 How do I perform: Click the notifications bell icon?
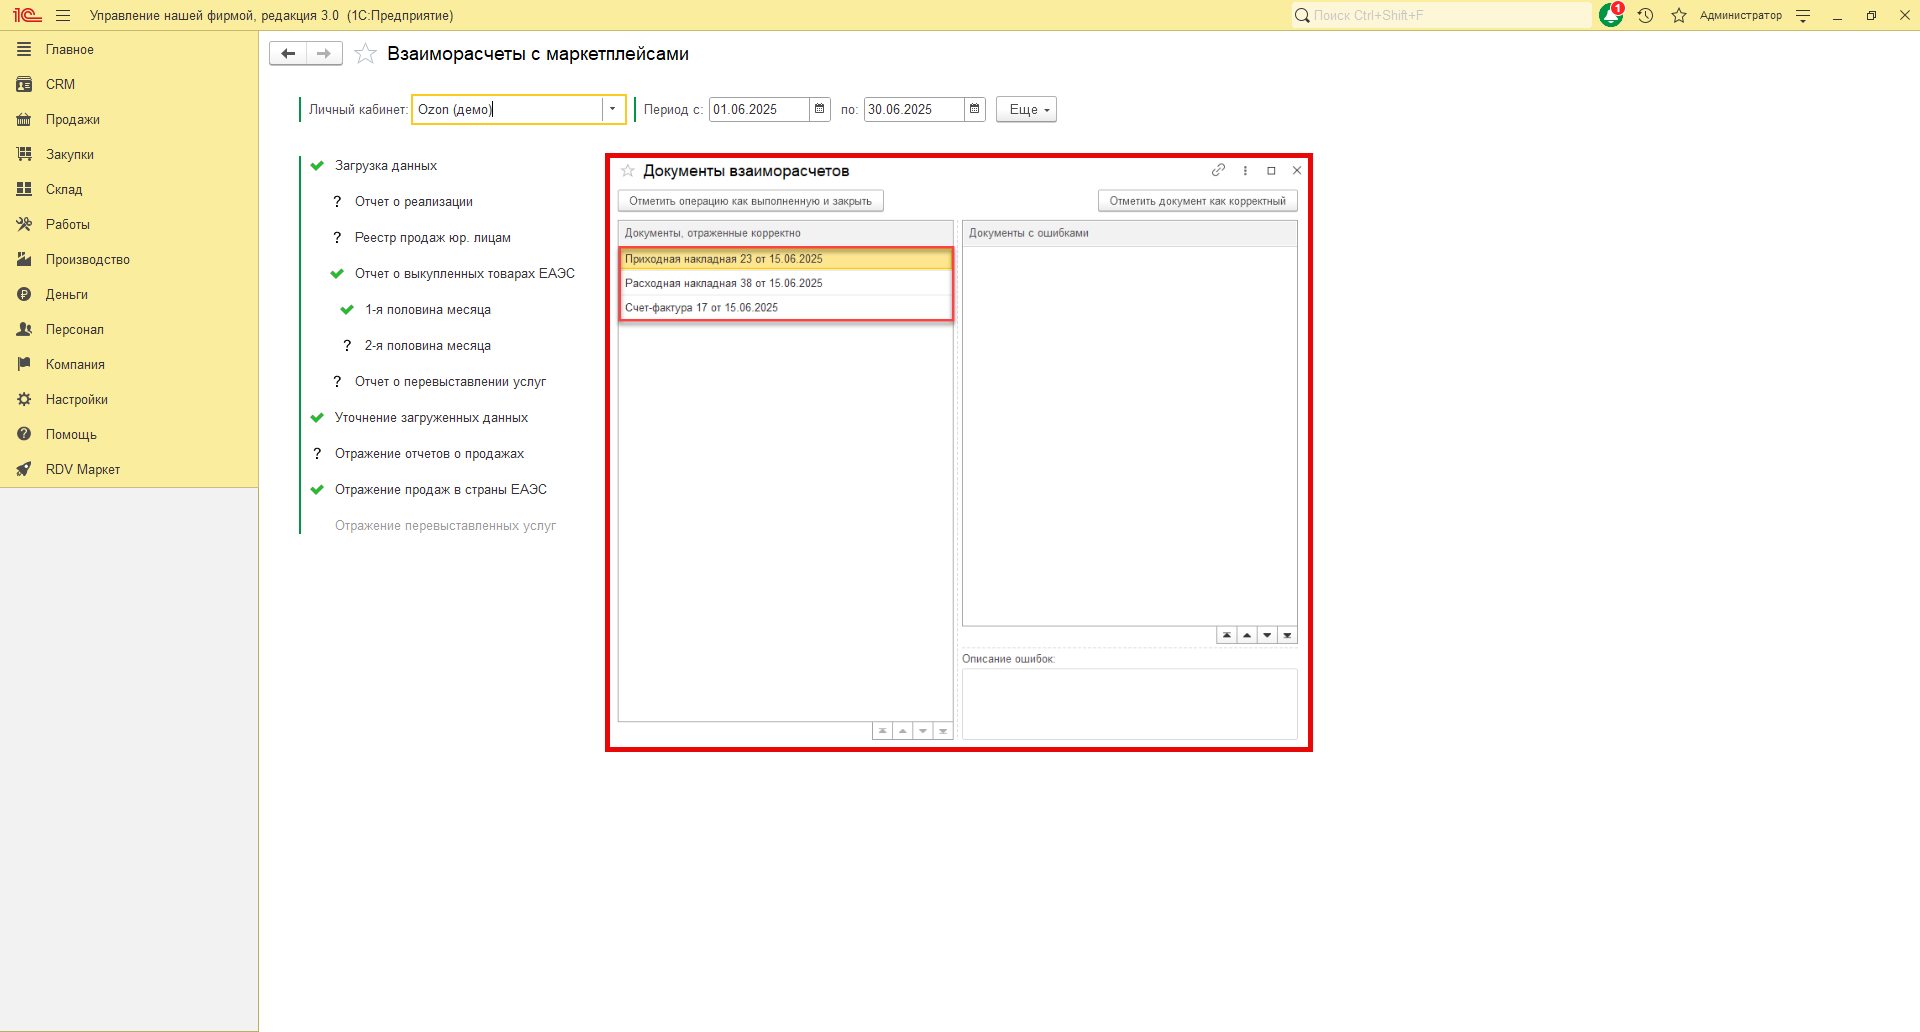tap(1610, 15)
